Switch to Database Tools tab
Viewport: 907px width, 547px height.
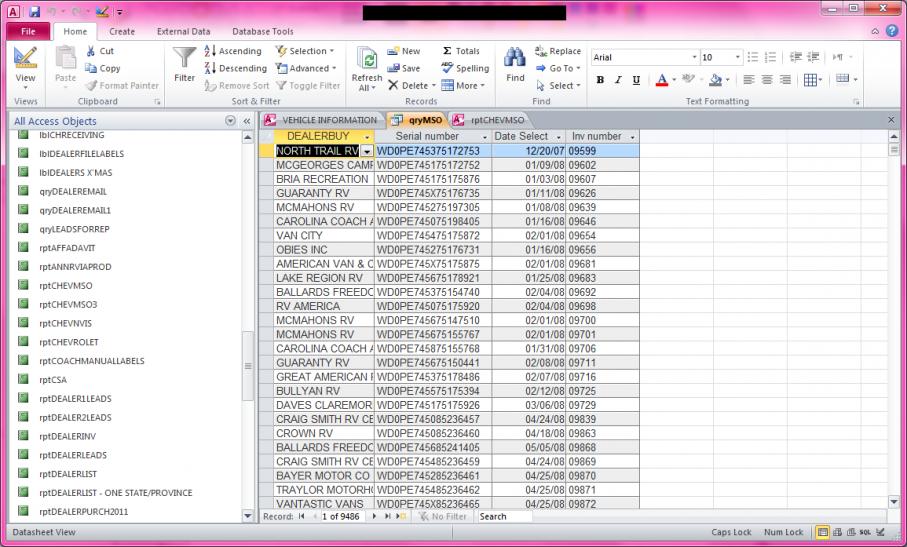click(263, 31)
